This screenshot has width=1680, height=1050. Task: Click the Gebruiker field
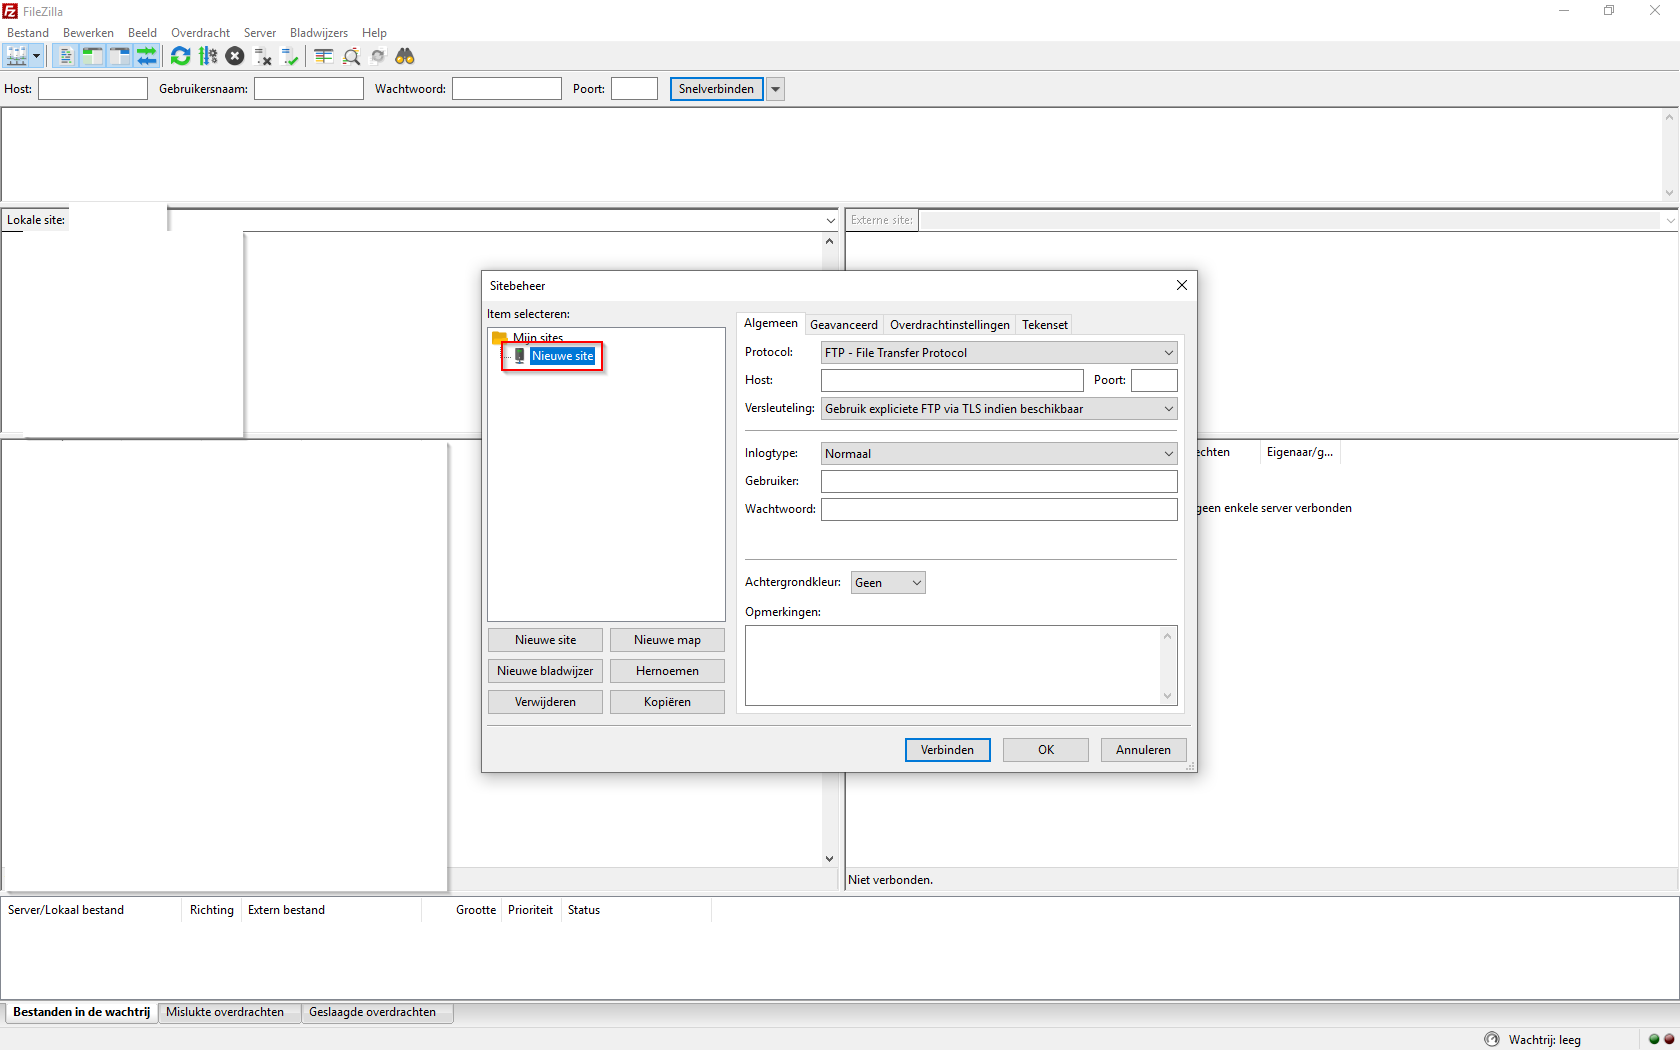click(x=999, y=481)
